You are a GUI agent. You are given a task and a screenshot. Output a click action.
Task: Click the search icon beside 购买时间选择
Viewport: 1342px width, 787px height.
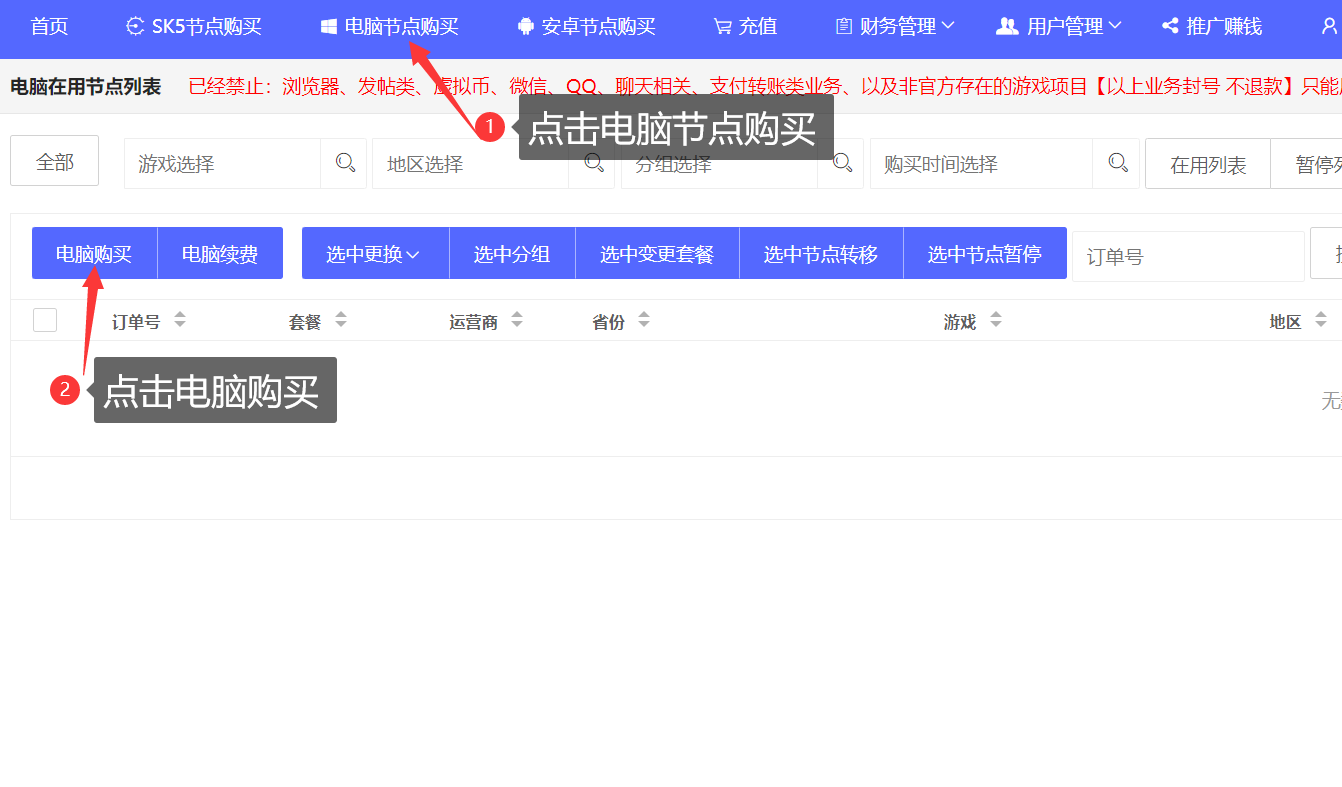coord(1118,163)
